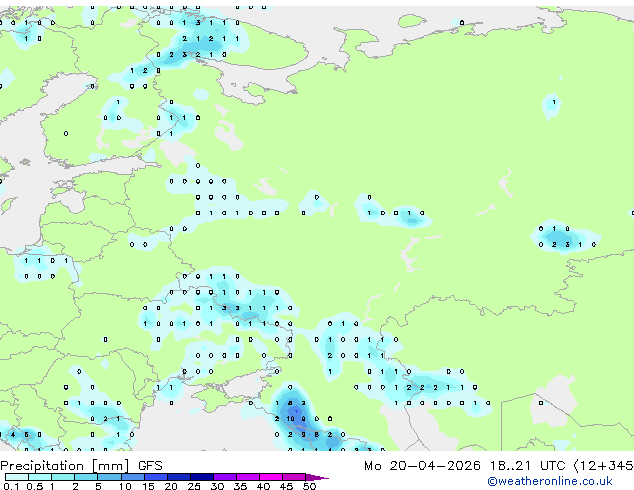The width and height of the screenshot is (634, 490).
Task: Select the 30–35 mm purple legend box
Action: click(224, 477)
